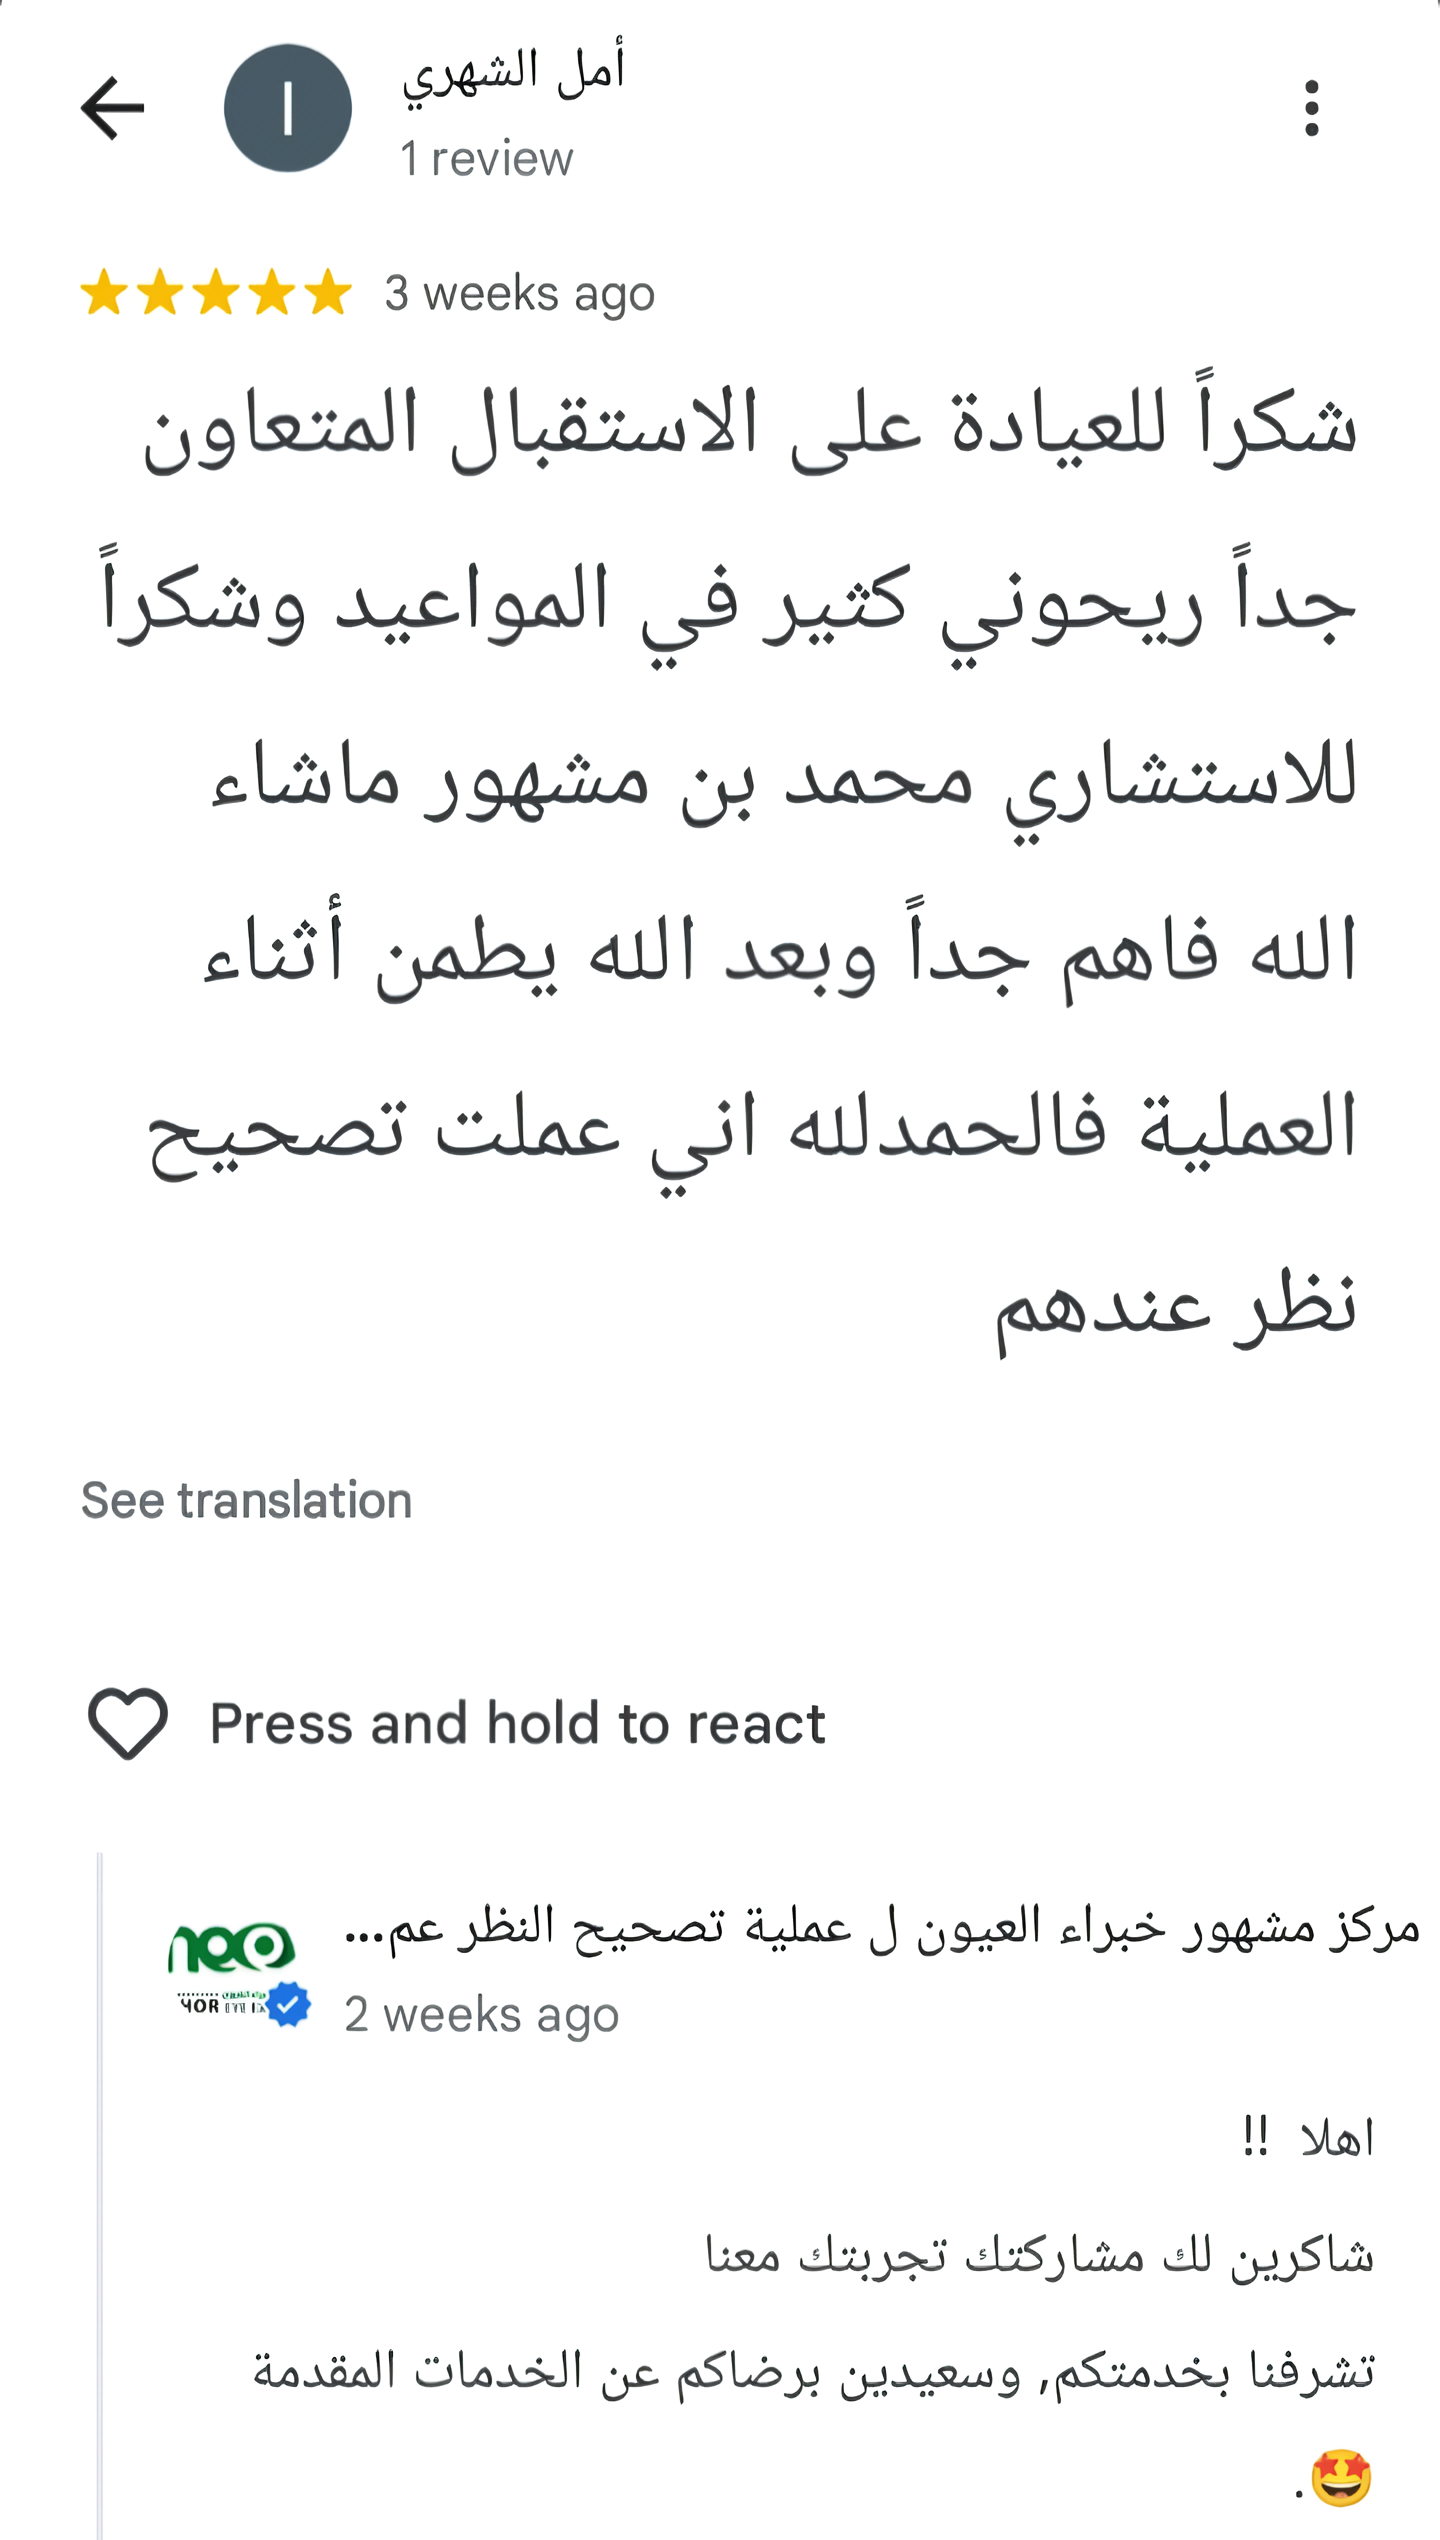The width and height of the screenshot is (1440, 2540).
Task: Tap the back arrow
Action: 112,108
